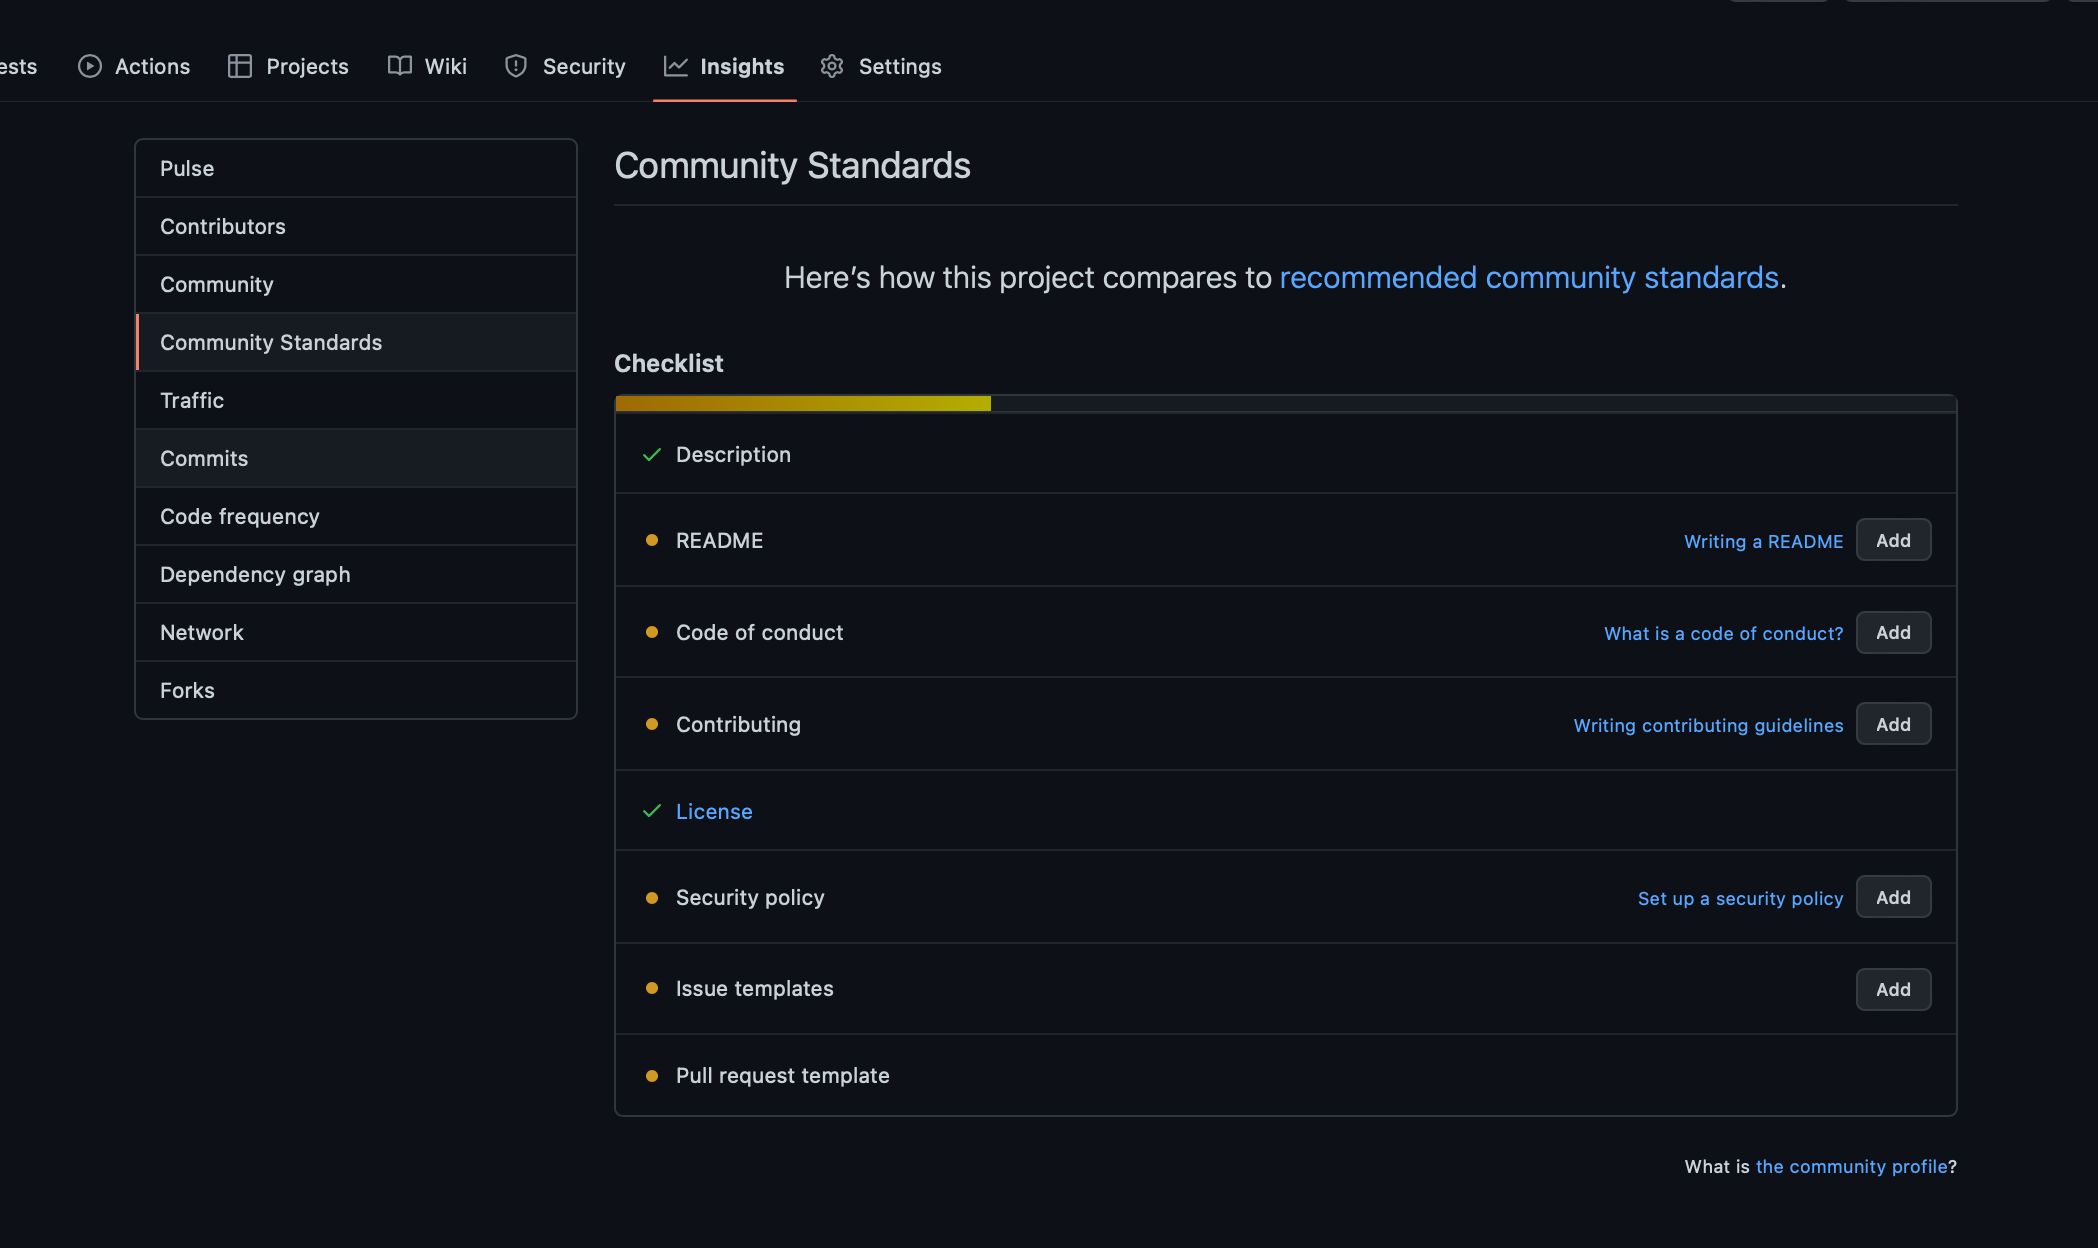The image size is (2098, 1248).
Task: Click the yellow dot beside Security policy
Action: coord(652,898)
